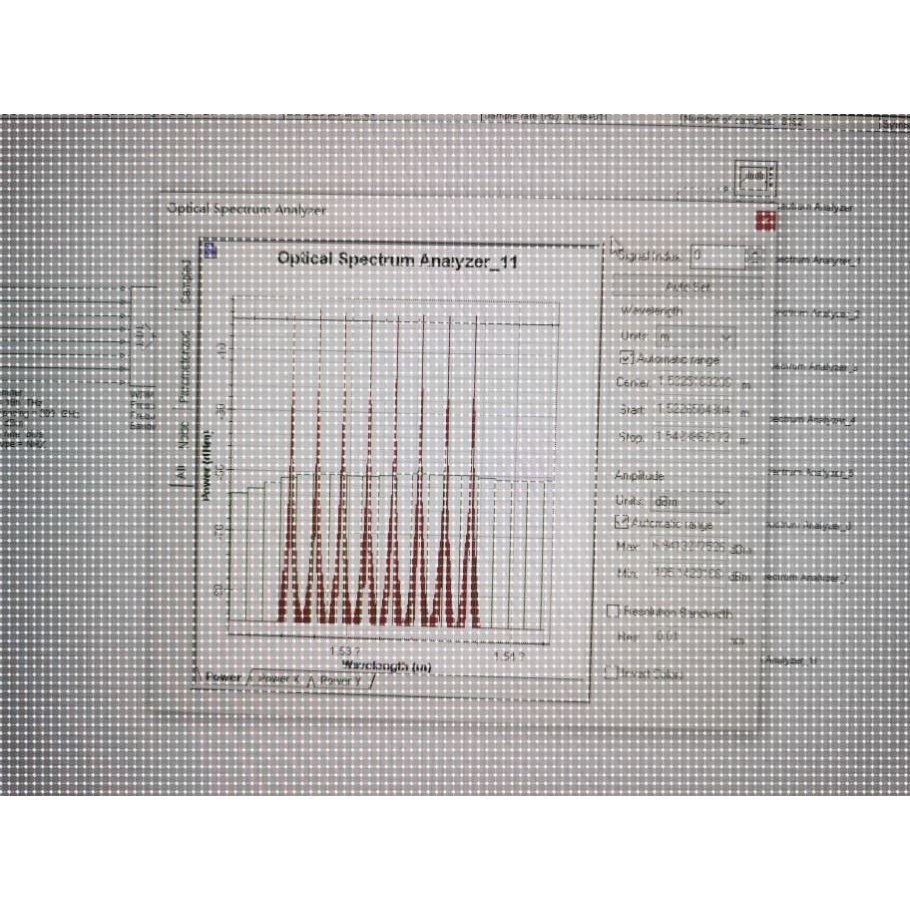Enable the Invert Colors checkbox
The image size is (910, 910).
pyautogui.click(x=611, y=672)
